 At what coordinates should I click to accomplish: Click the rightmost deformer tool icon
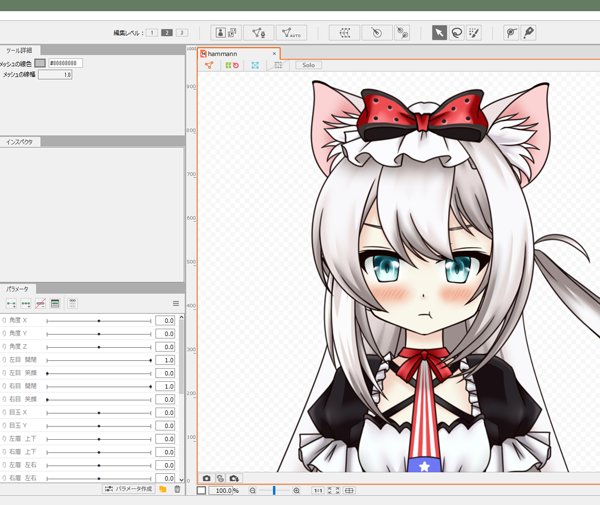pos(402,33)
